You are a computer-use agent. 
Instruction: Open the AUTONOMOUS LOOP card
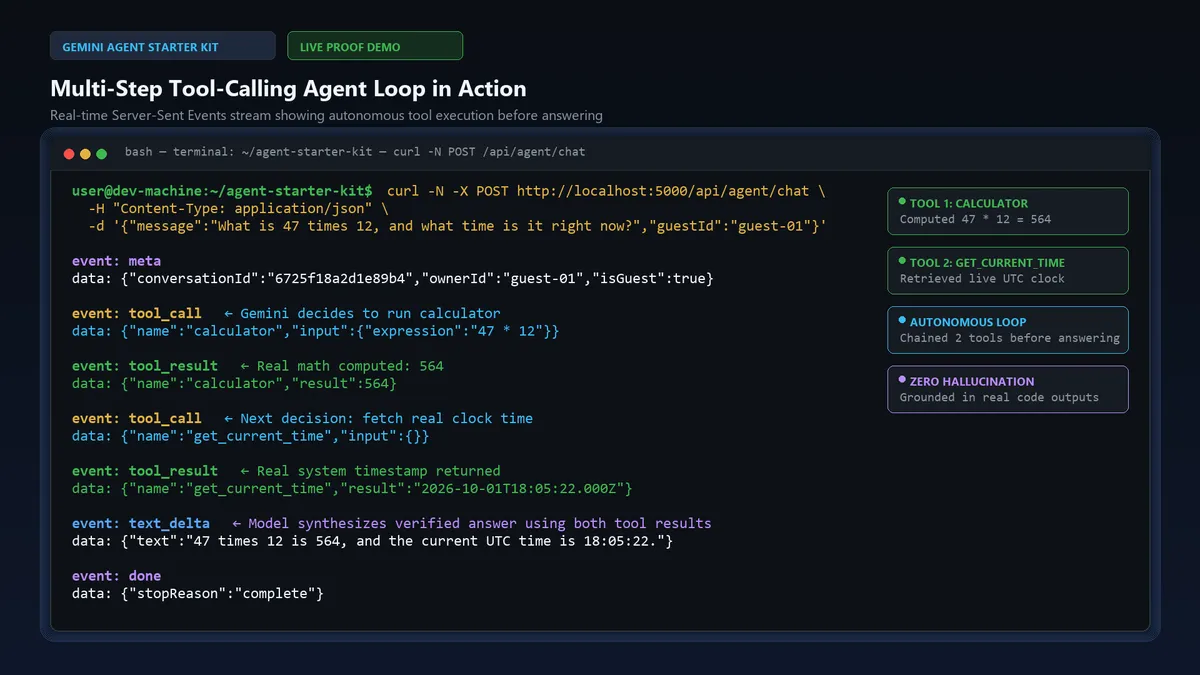pyautogui.click(x=1008, y=330)
